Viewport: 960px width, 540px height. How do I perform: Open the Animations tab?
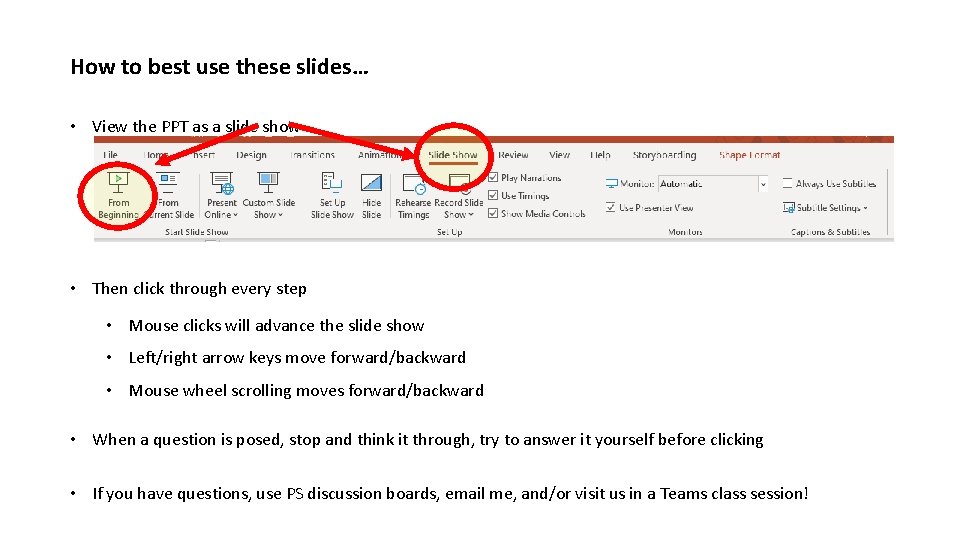click(380, 155)
